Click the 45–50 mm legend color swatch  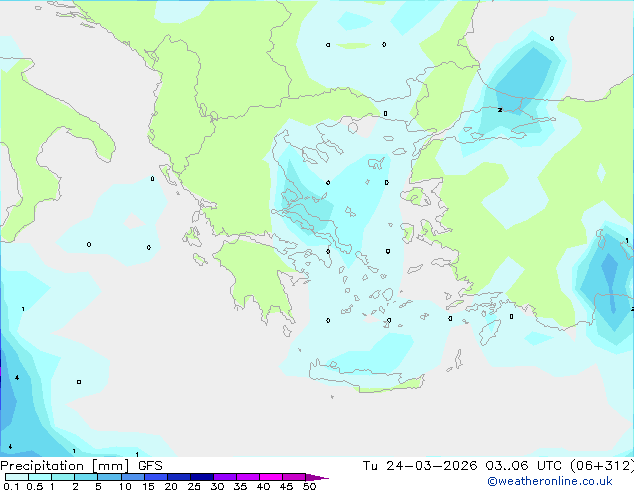coord(294,477)
